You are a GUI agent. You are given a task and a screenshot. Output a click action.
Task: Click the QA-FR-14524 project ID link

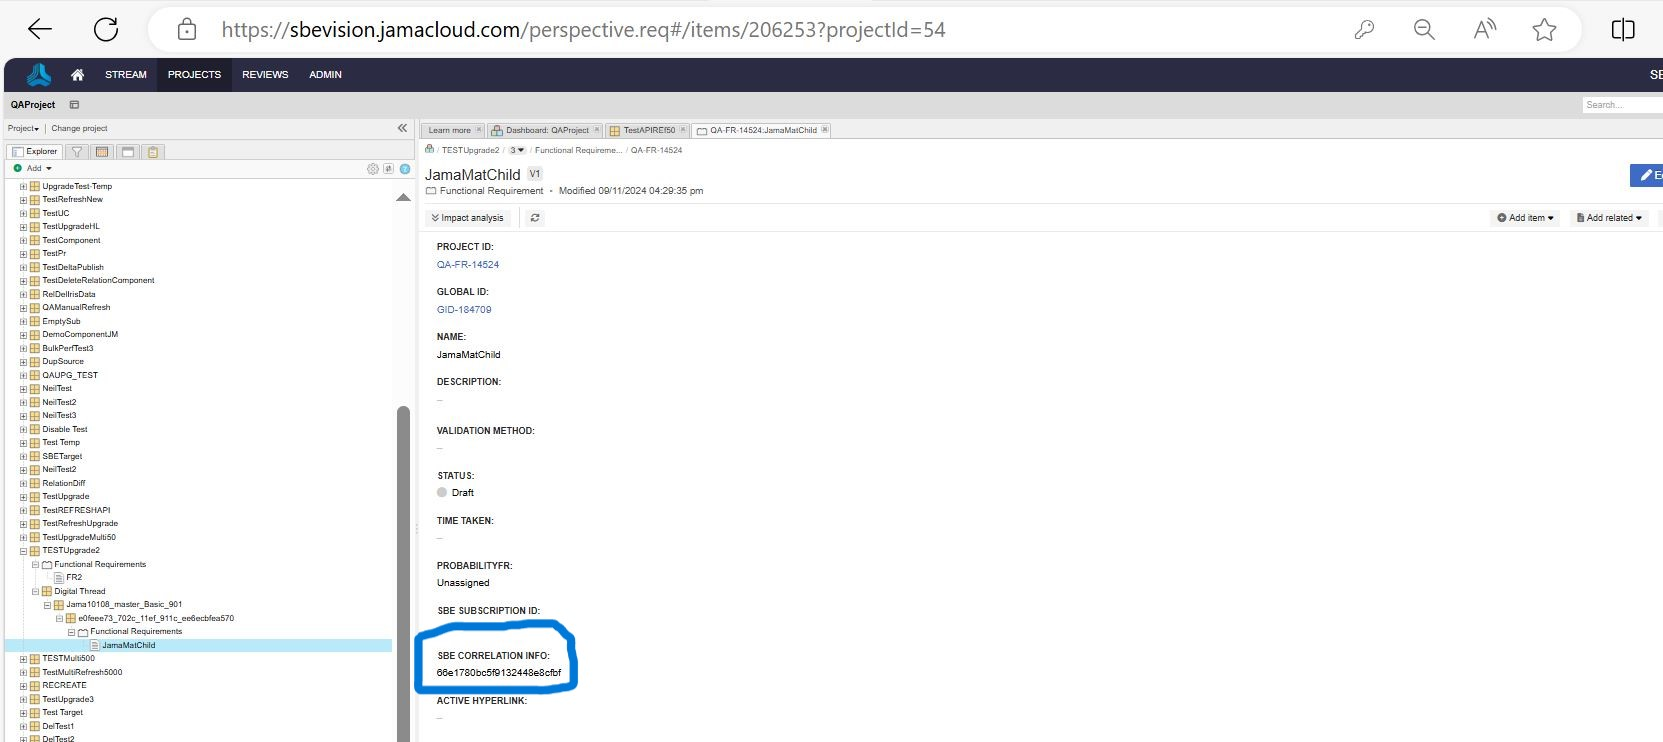[468, 265]
